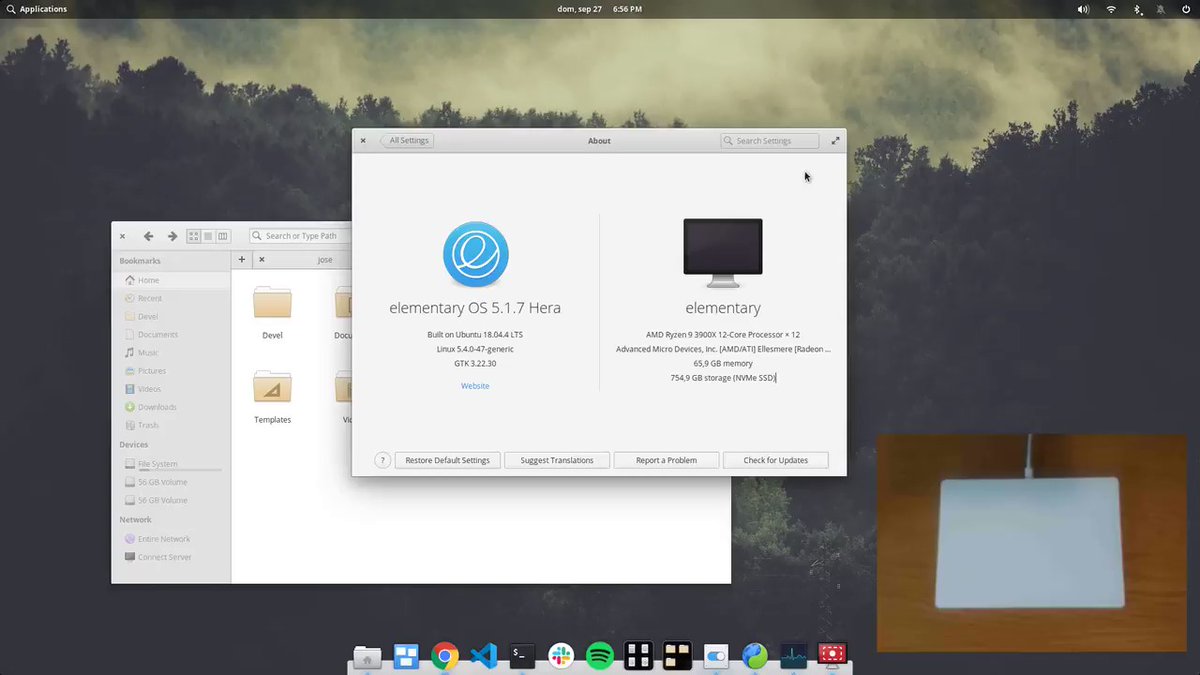
Task: Open the Multitasking View dock icon
Action: click(406, 657)
